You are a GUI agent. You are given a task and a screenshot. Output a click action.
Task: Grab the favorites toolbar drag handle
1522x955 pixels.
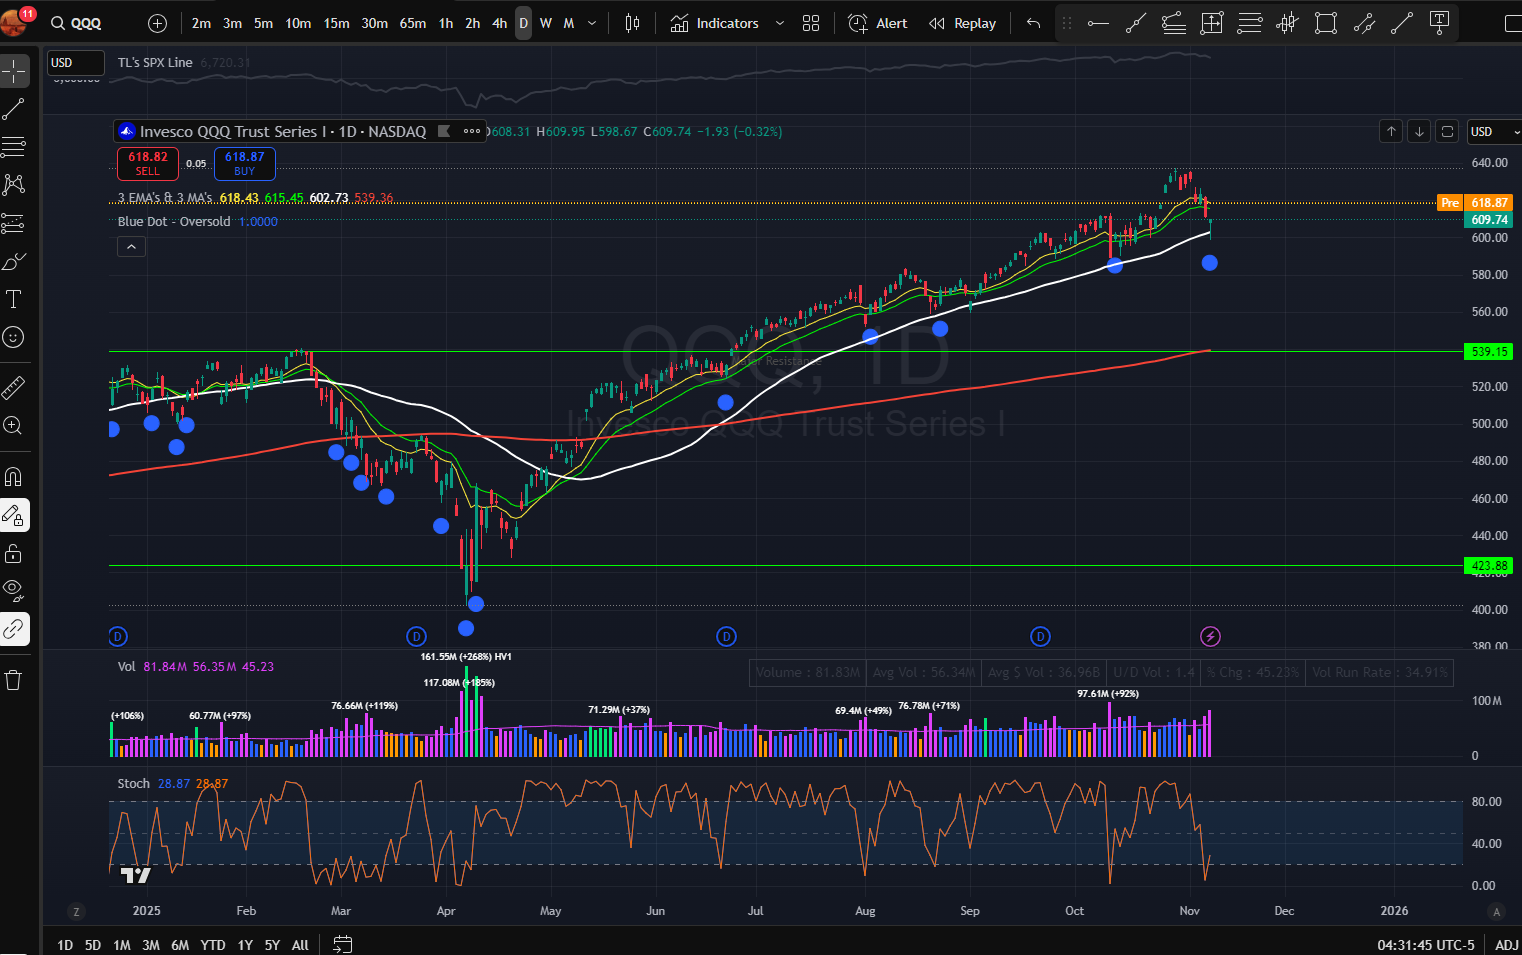[1067, 23]
